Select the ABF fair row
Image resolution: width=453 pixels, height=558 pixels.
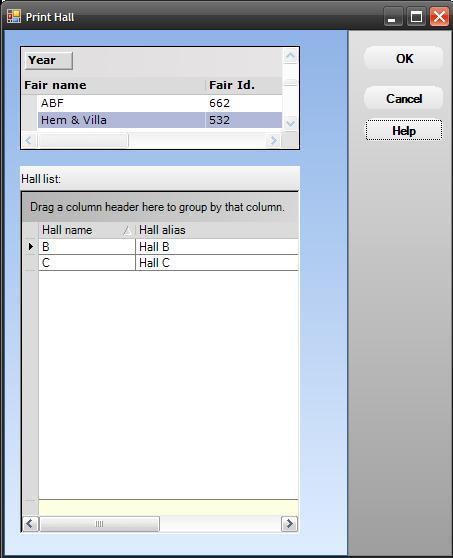pos(159,103)
